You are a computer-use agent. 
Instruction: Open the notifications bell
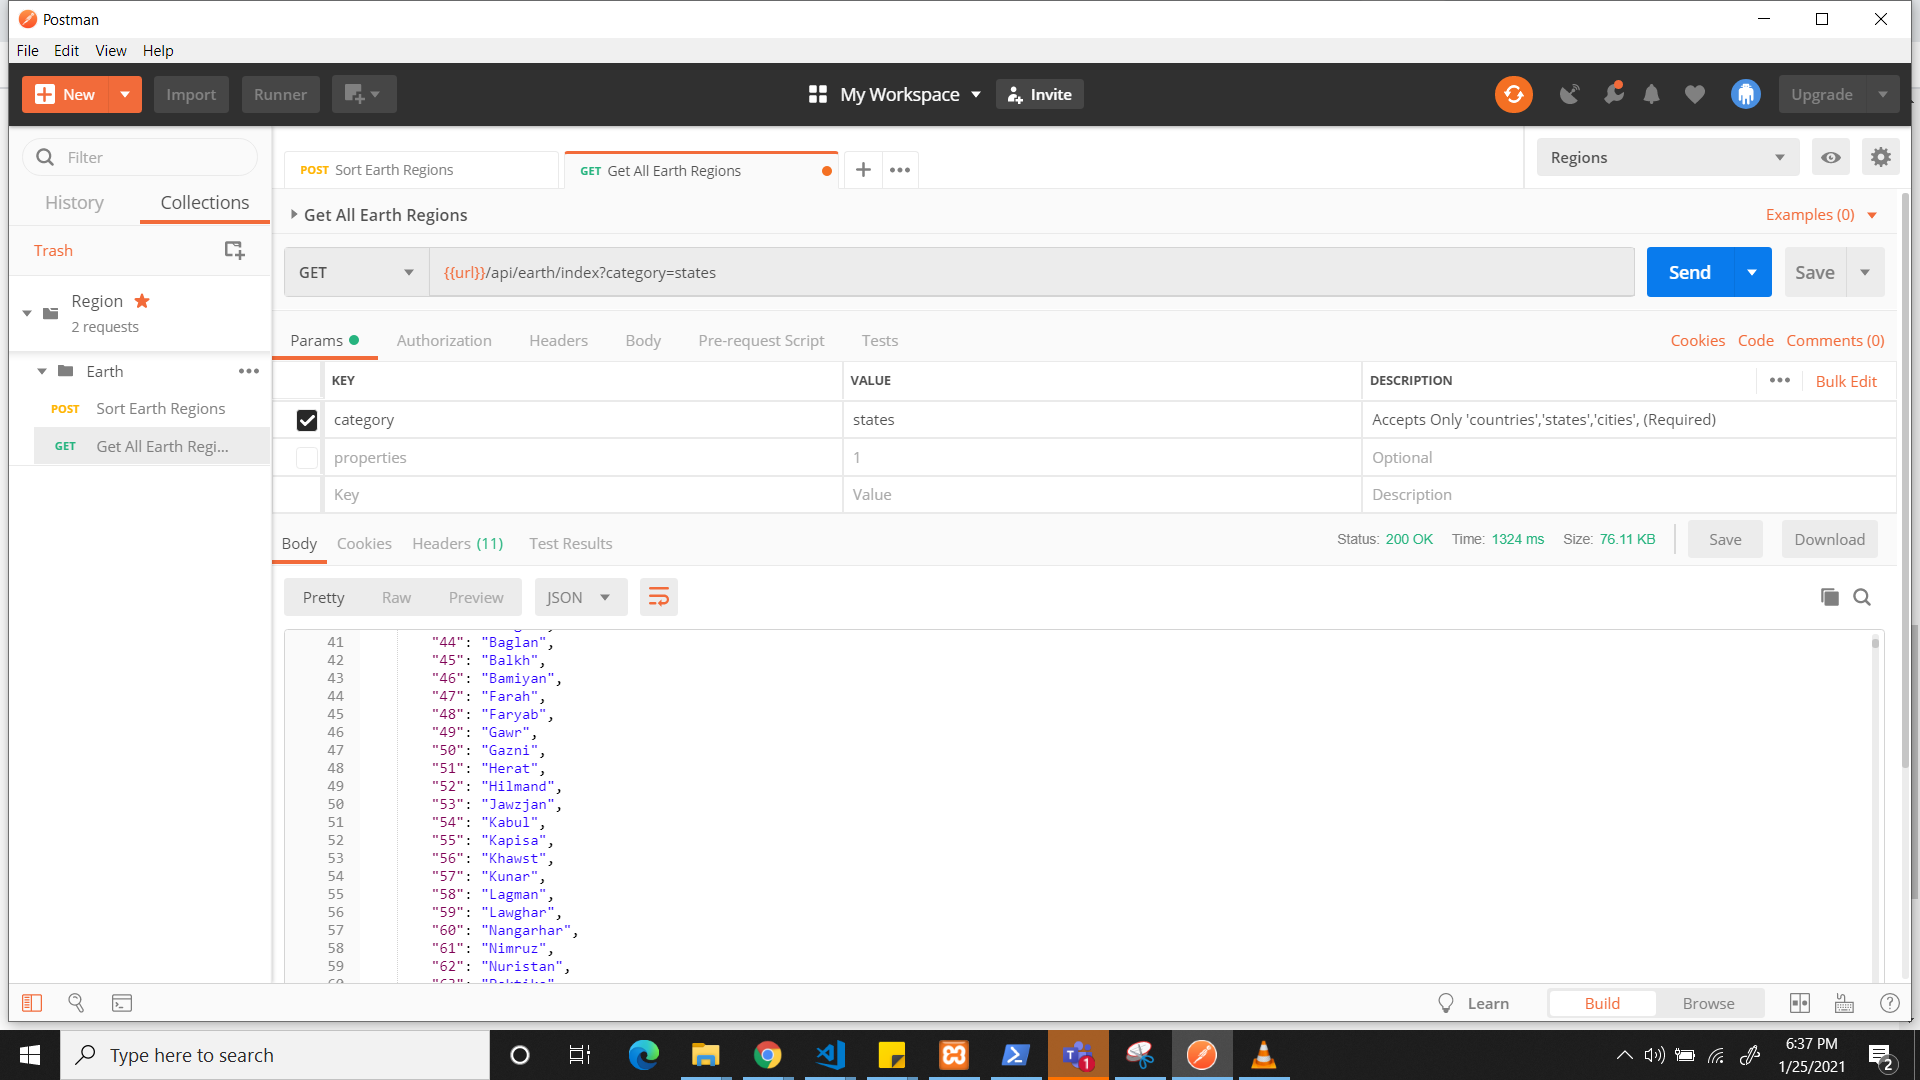tap(1651, 94)
